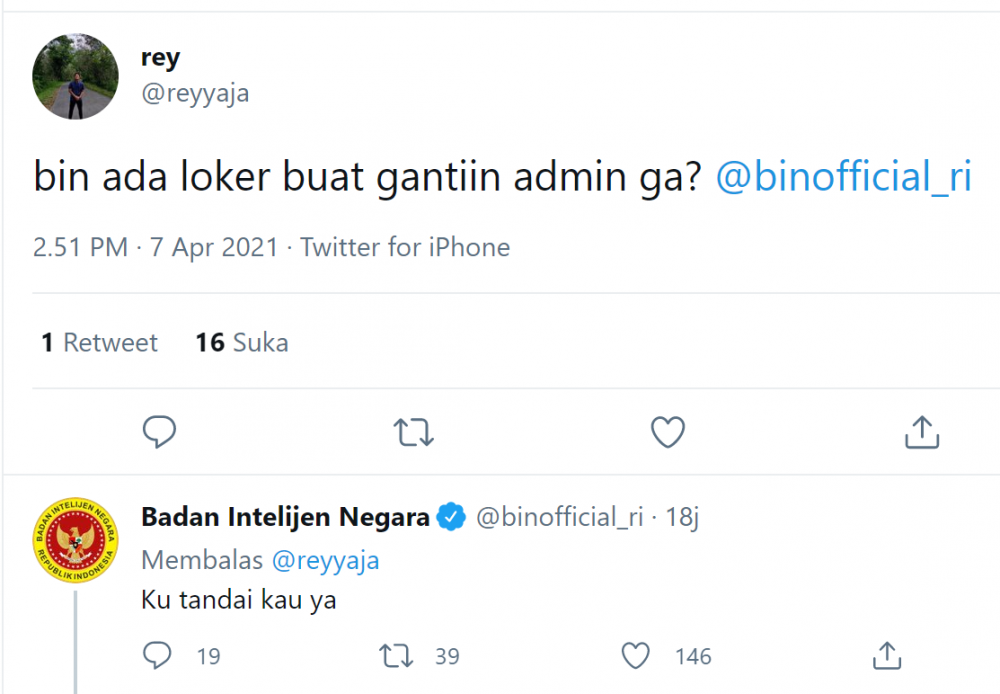This screenshot has width=1000, height=694.
Task: Click the '18j' reply timestamp
Action: 682,518
